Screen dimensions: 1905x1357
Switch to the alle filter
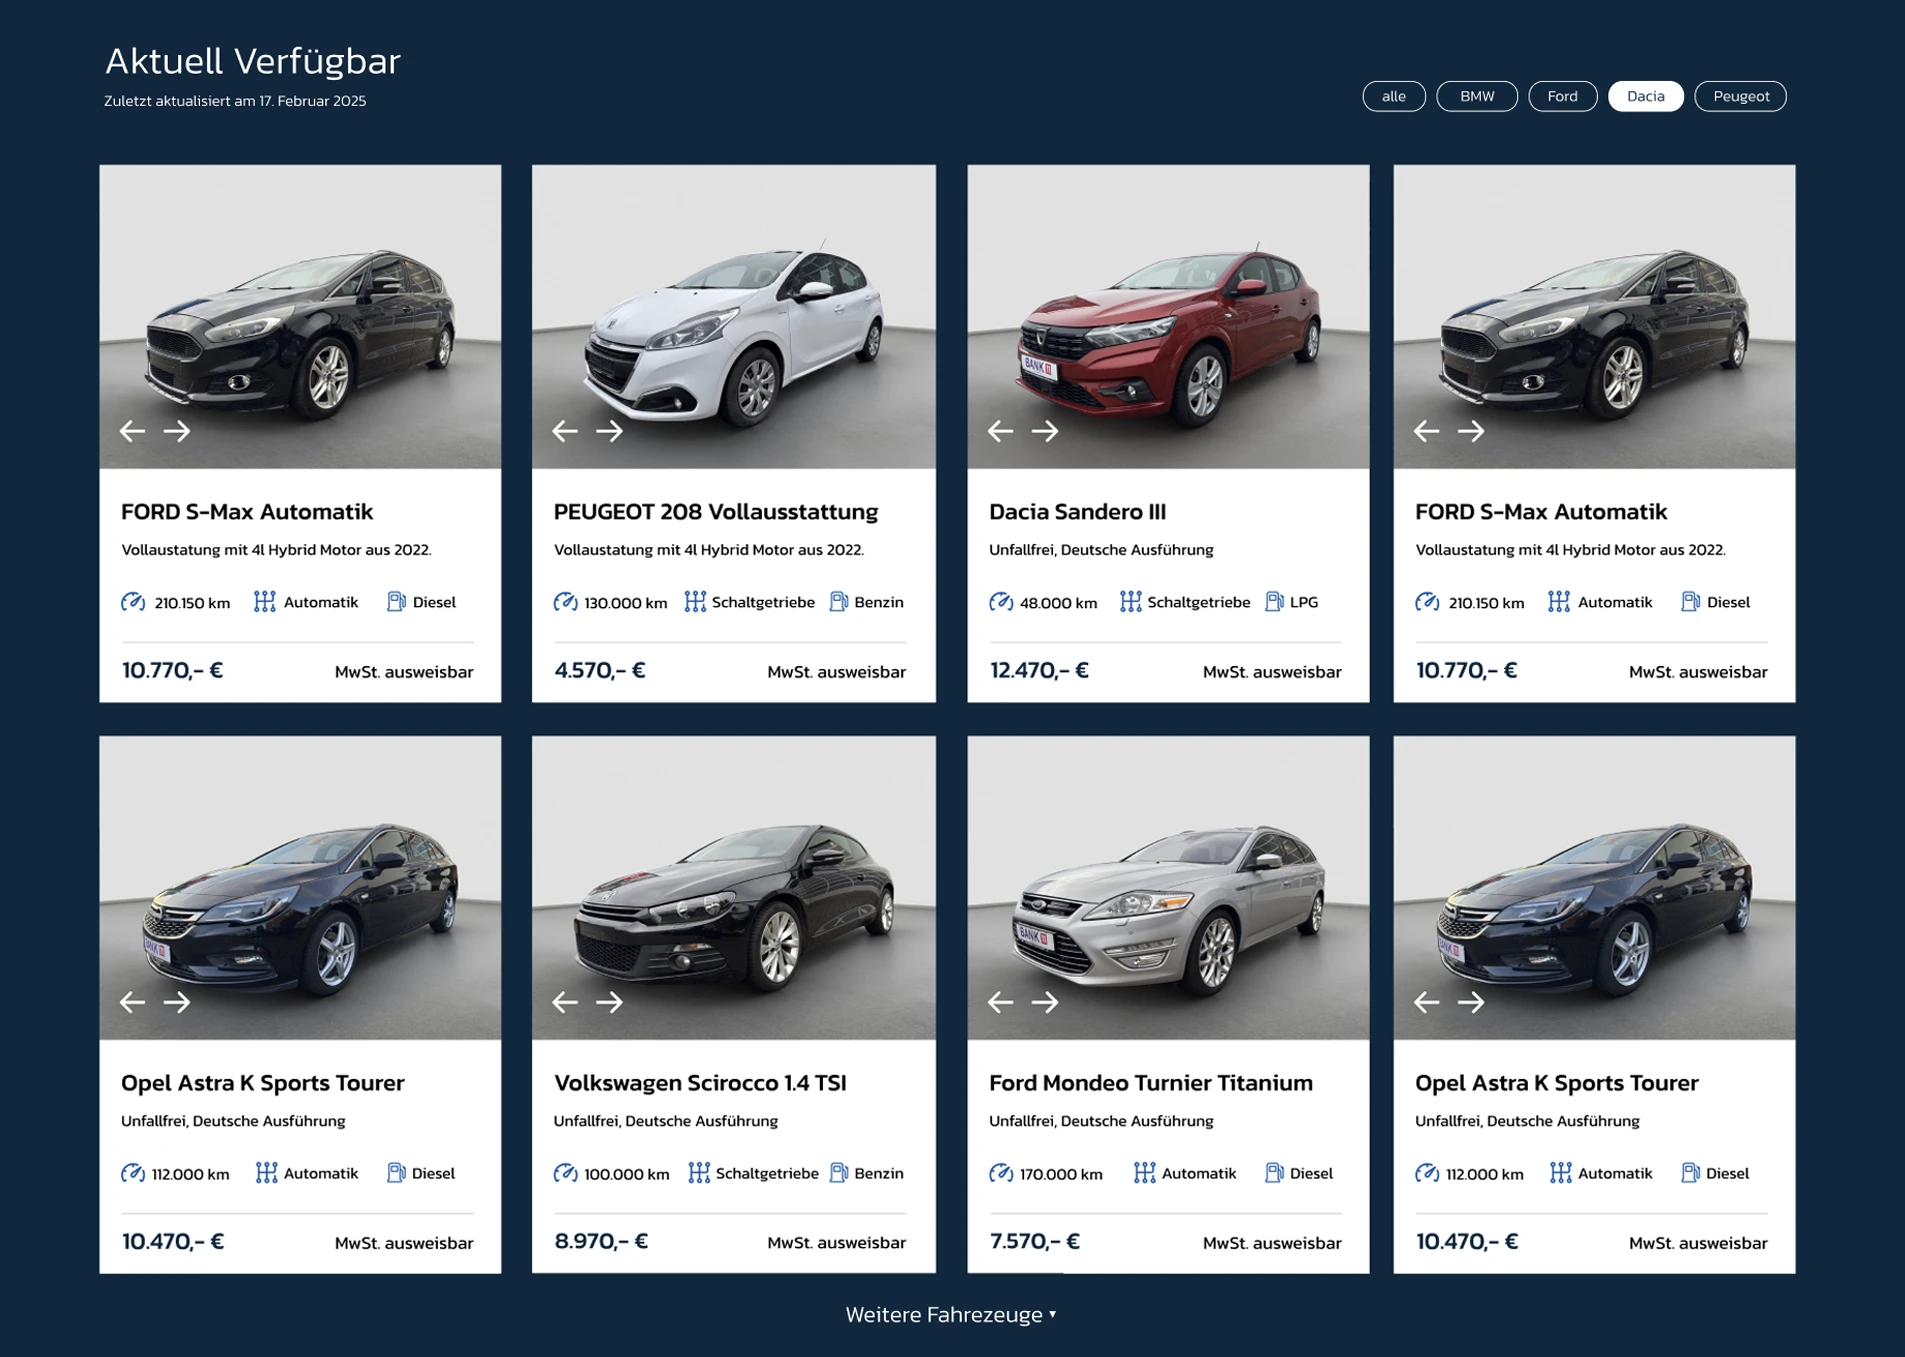point(1393,96)
